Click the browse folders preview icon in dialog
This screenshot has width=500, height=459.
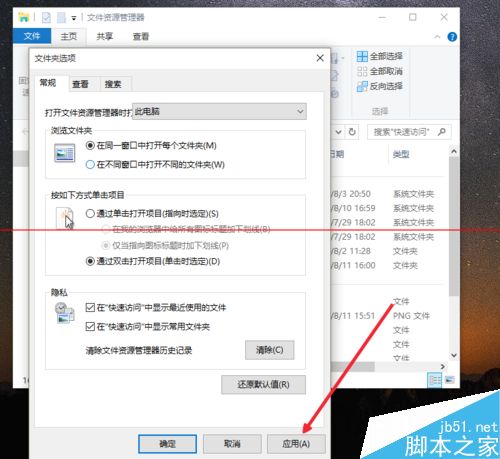pyautogui.click(x=65, y=153)
